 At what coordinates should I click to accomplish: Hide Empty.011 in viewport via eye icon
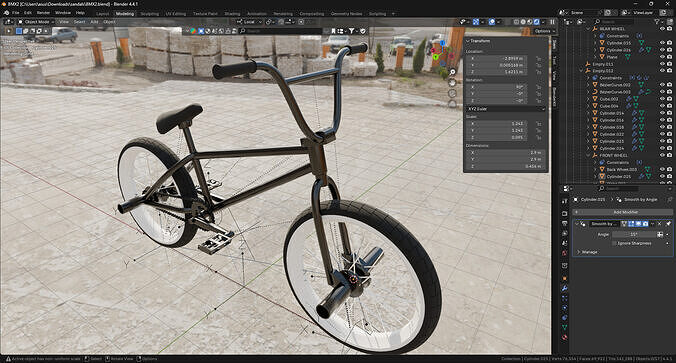(662, 64)
